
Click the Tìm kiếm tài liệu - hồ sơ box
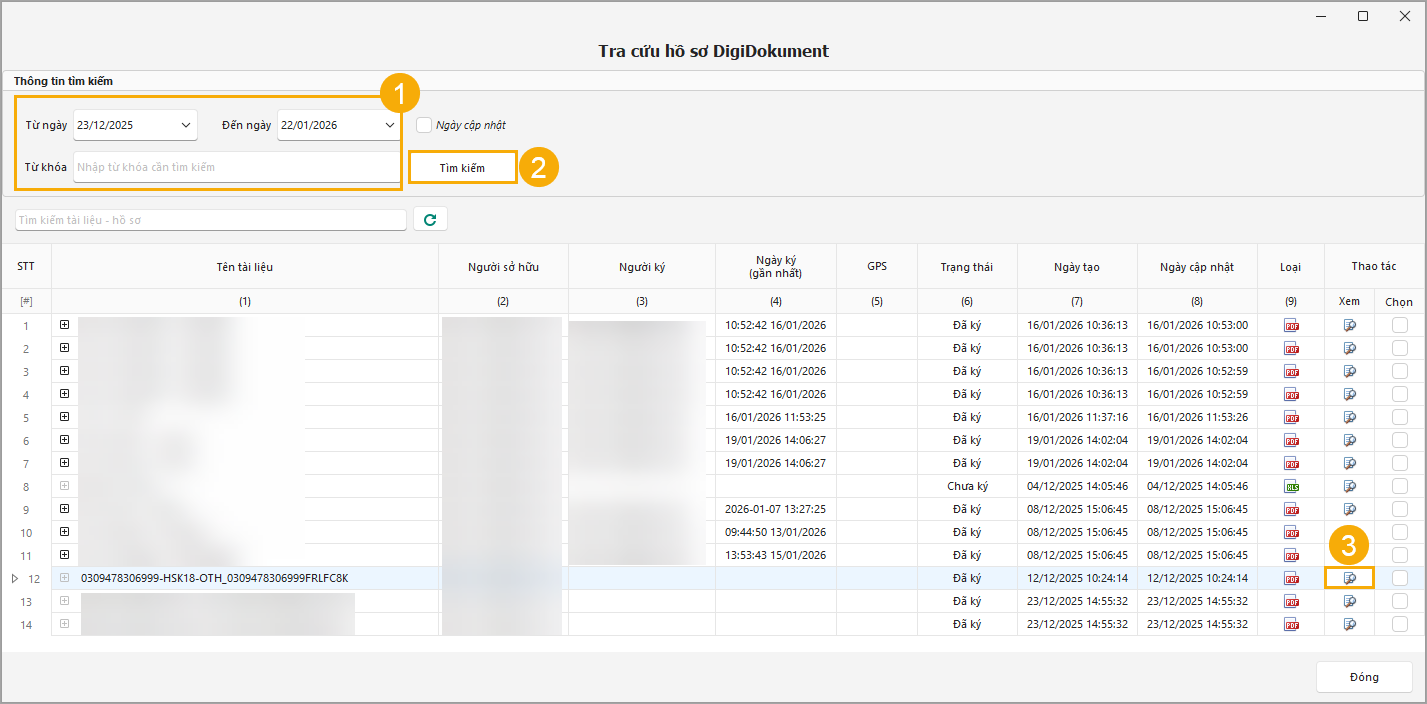click(211, 220)
